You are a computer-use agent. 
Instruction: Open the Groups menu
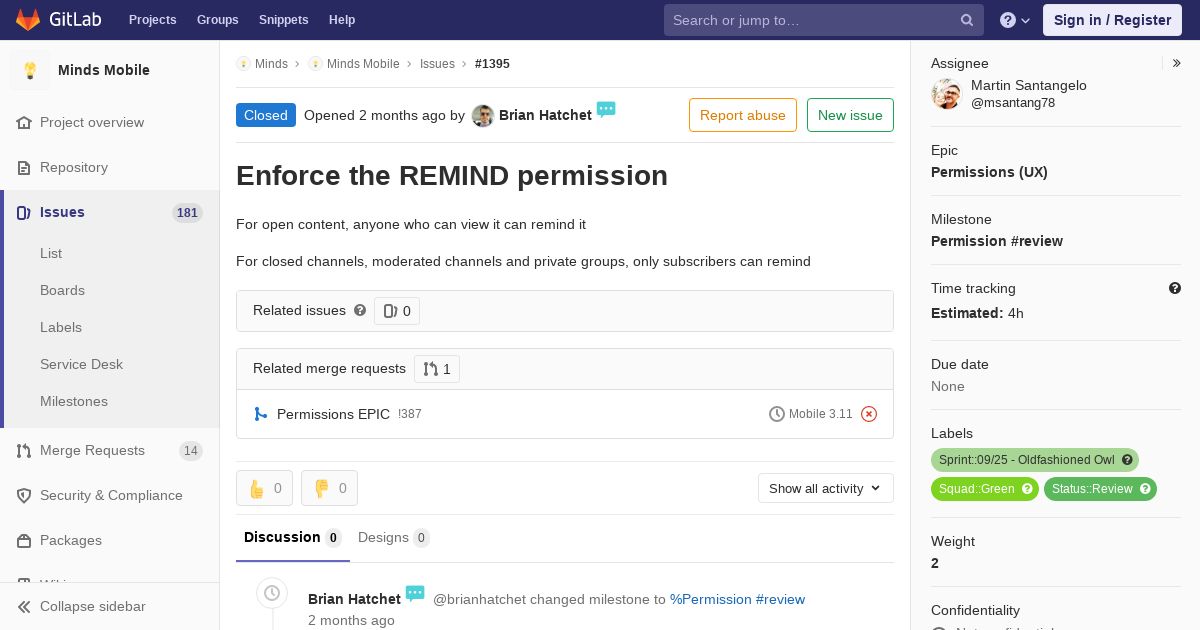click(218, 20)
